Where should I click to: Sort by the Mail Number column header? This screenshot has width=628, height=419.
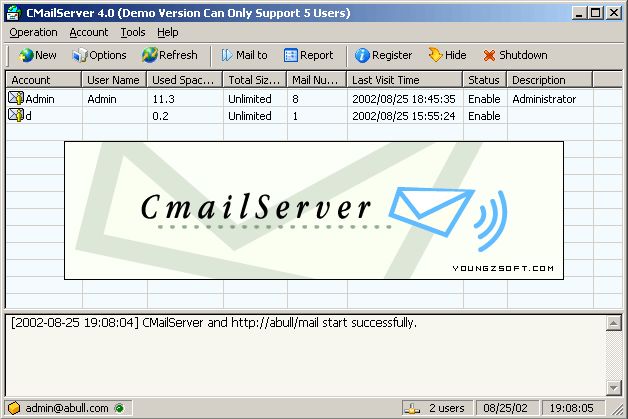(x=317, y=80)
